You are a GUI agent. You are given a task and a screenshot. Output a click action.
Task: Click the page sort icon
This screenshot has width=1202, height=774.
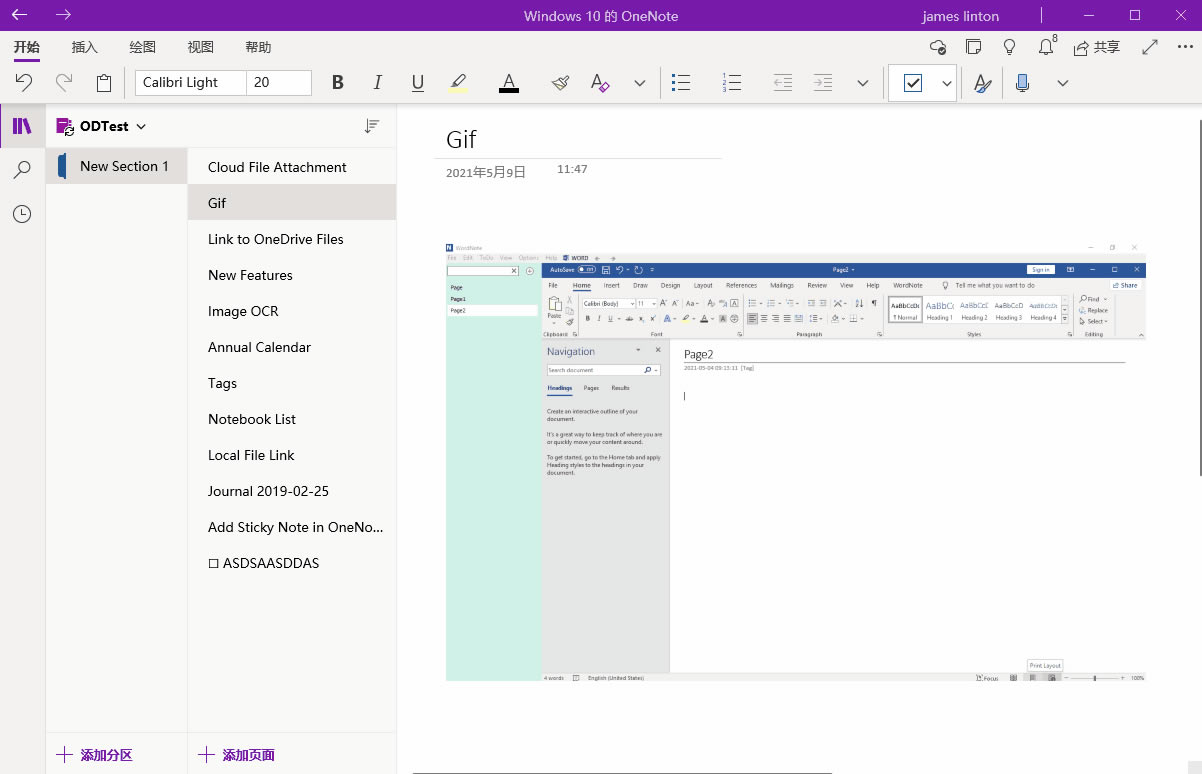tap(371, 126)
